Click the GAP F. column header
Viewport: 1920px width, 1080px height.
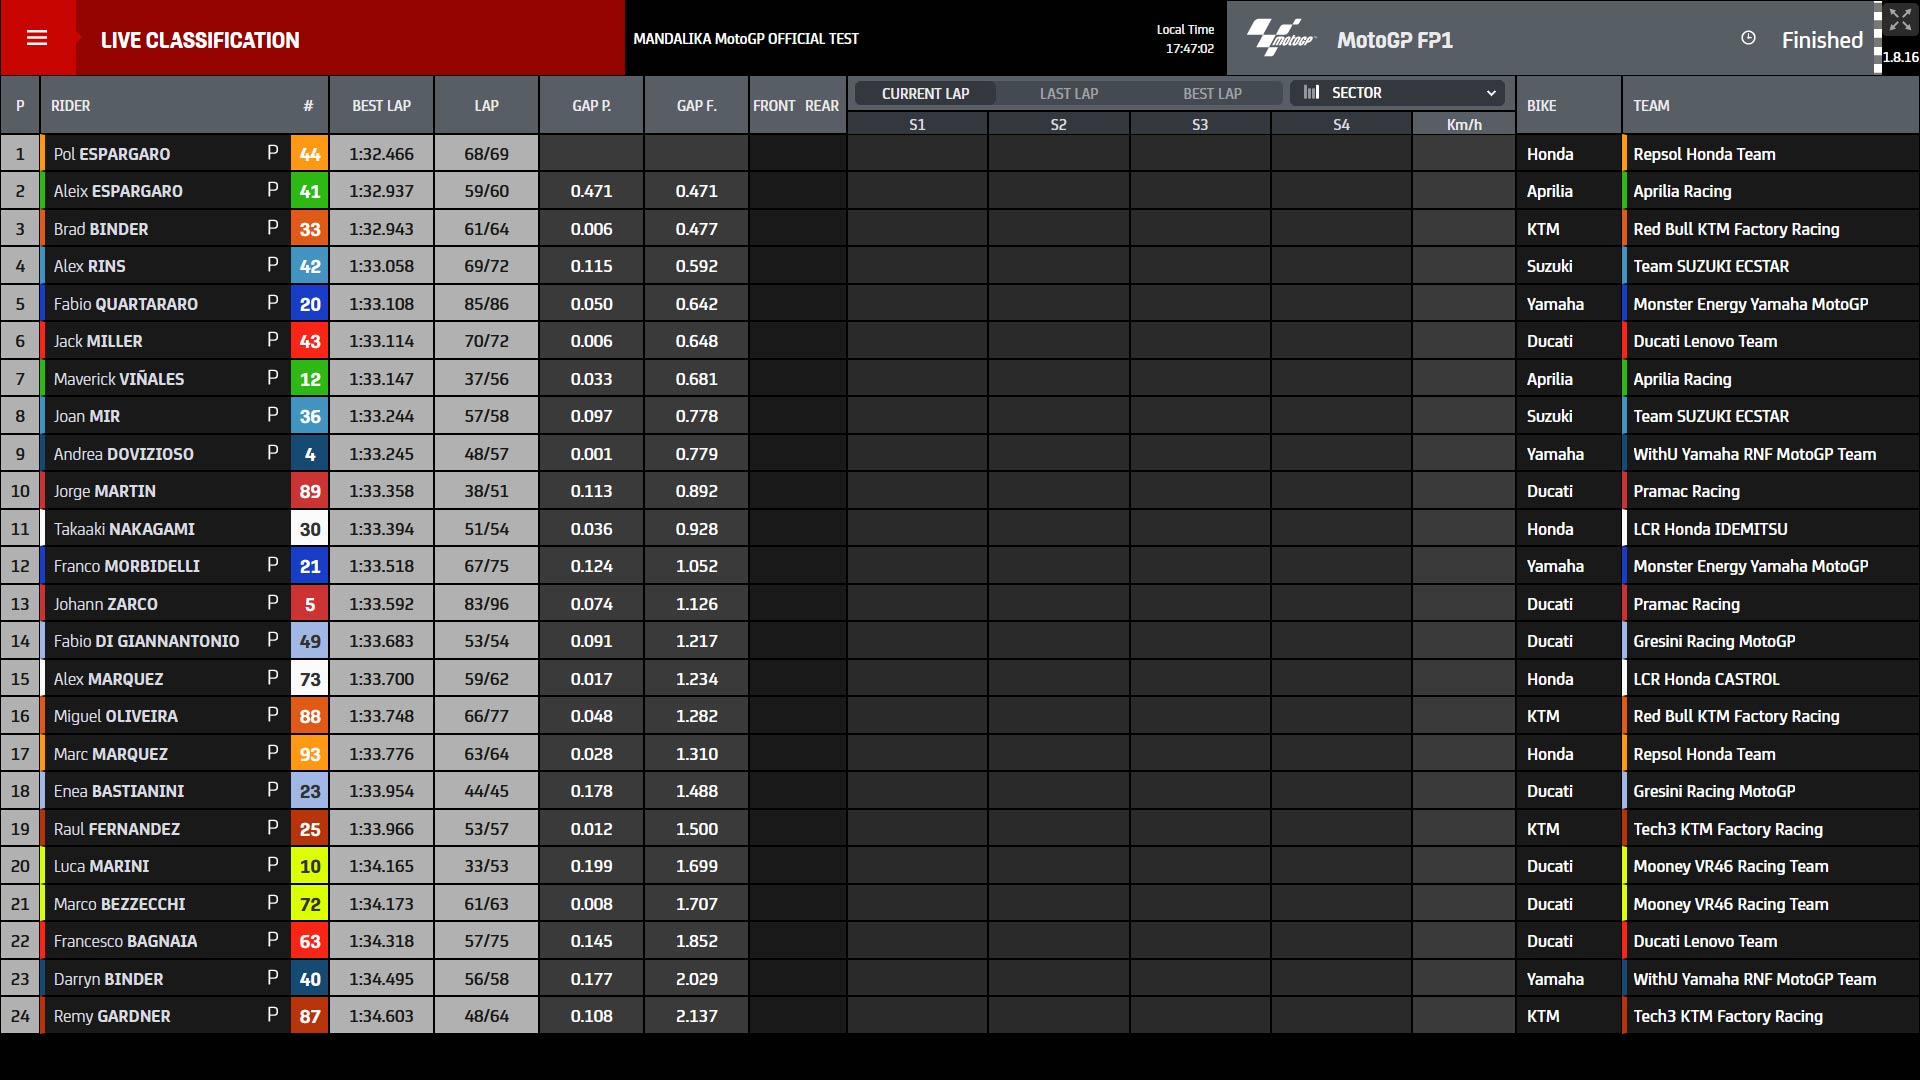click(x=696, y=105)
